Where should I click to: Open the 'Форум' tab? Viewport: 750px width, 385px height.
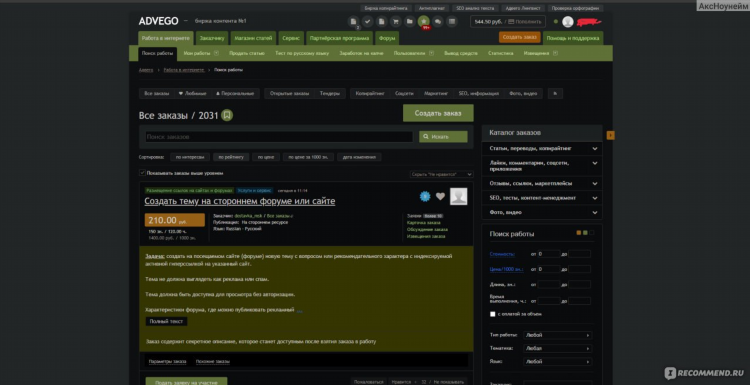coord(387,38)
